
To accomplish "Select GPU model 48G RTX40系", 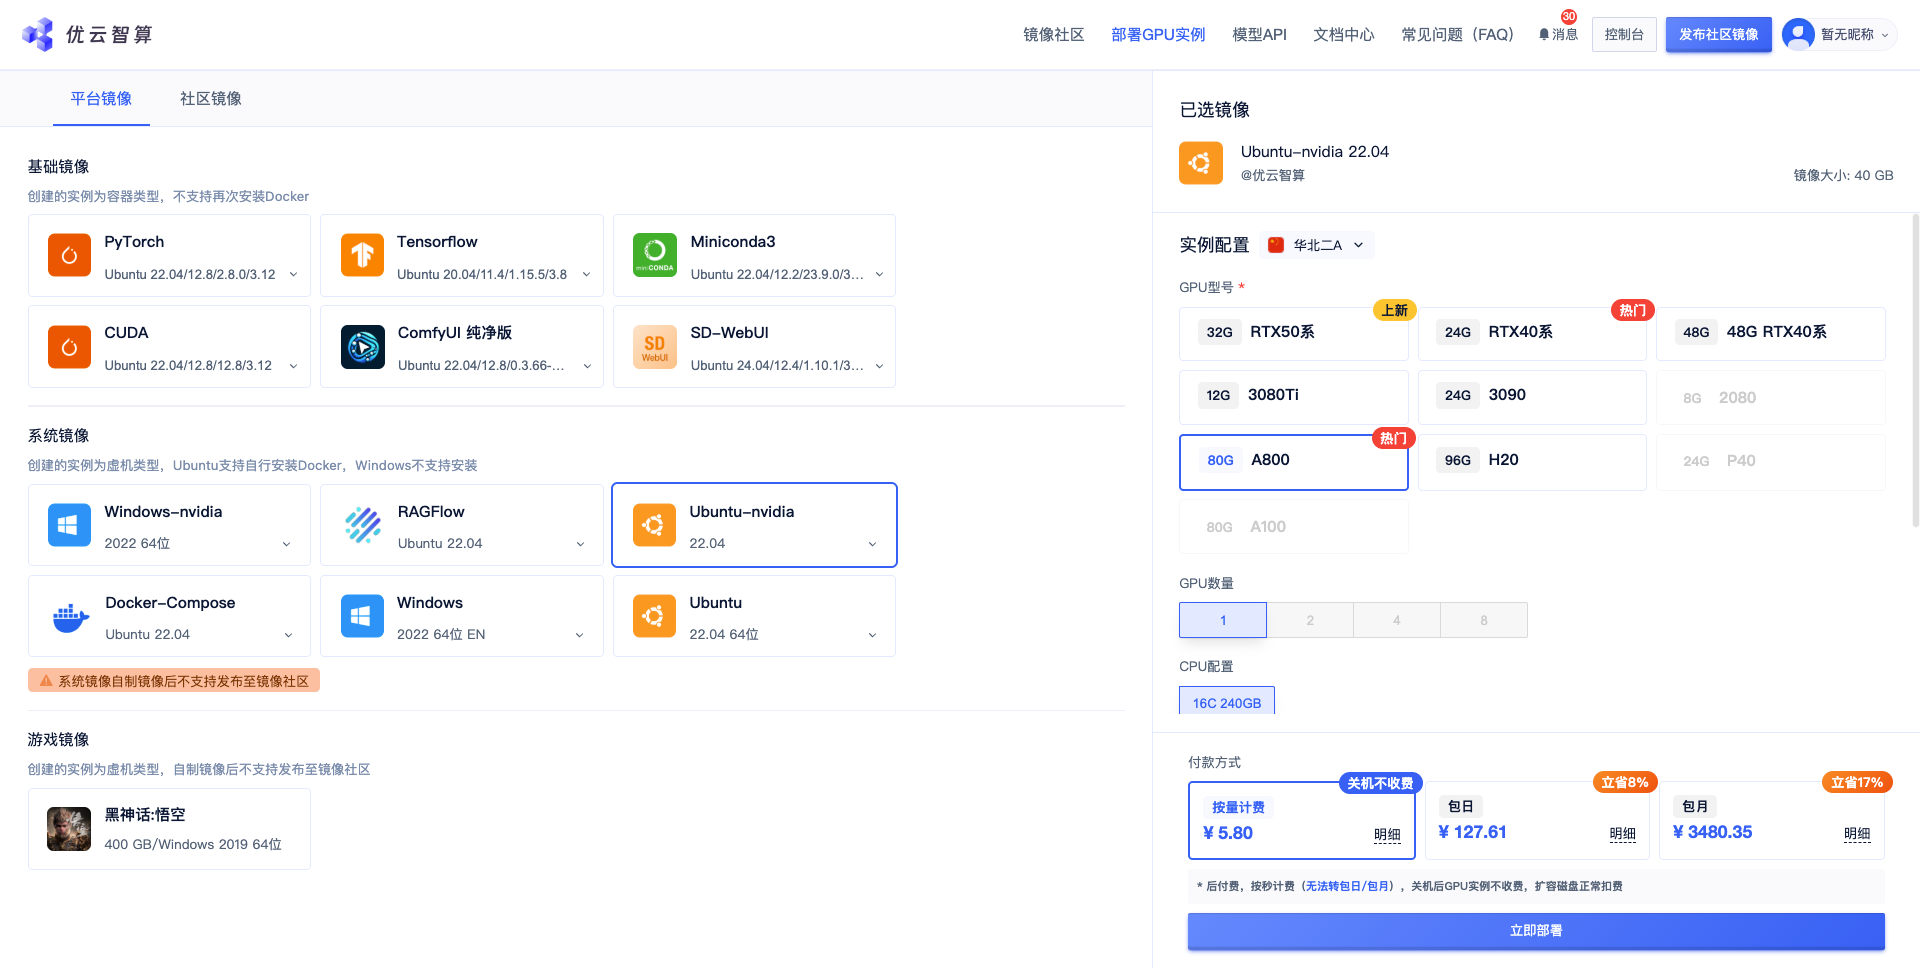I will tap(1771, 333).
